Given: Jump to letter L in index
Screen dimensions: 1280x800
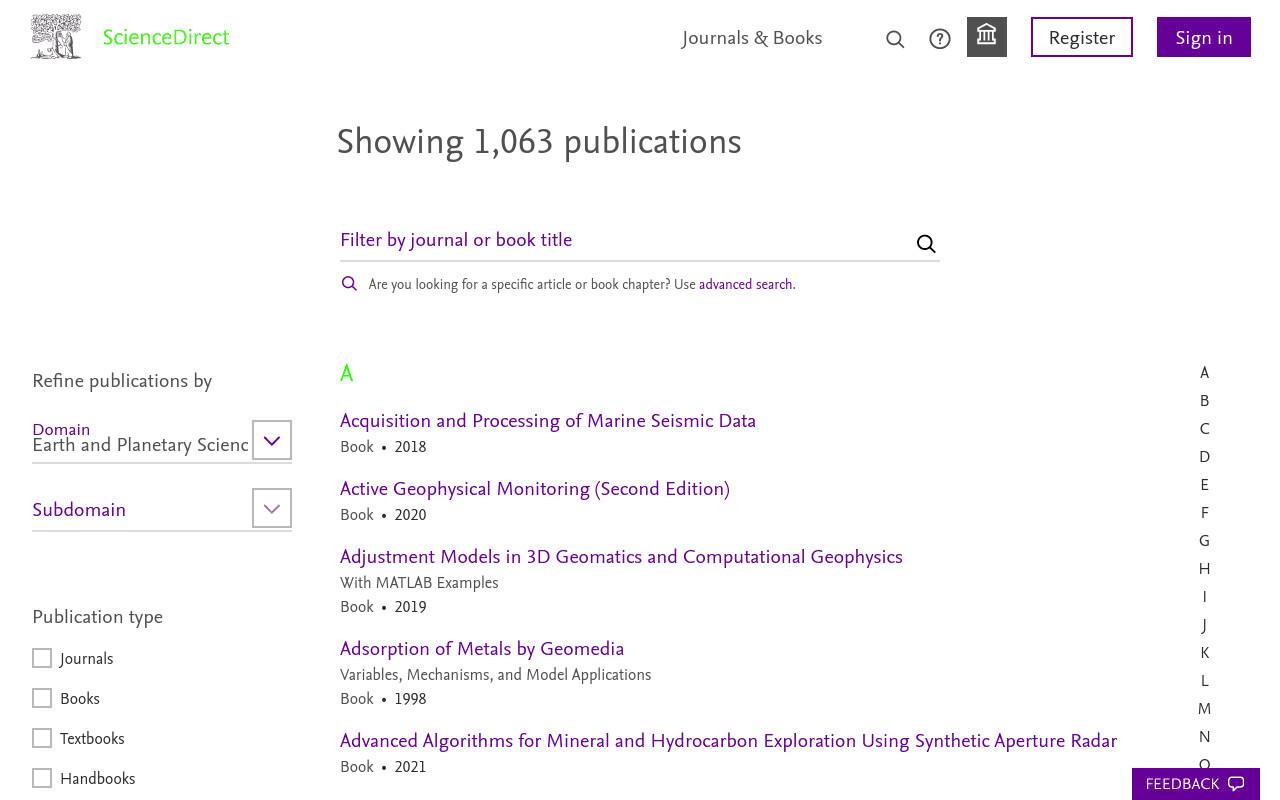Looking at the screenshot, I should click(x=1204, y=681).
